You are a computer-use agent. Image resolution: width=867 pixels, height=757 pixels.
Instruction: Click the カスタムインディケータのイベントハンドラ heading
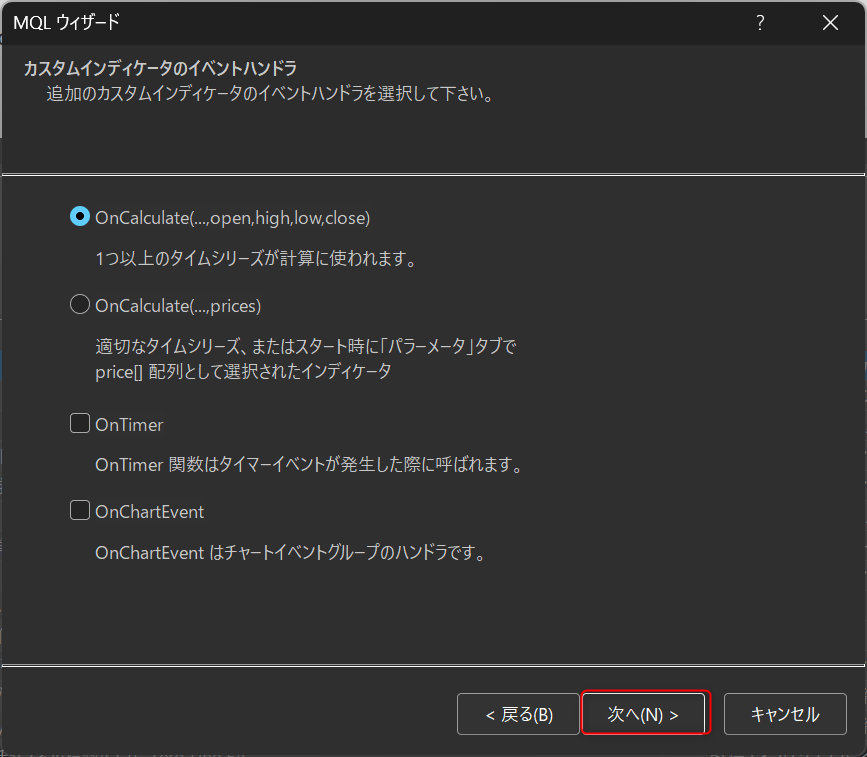[160, 69]
